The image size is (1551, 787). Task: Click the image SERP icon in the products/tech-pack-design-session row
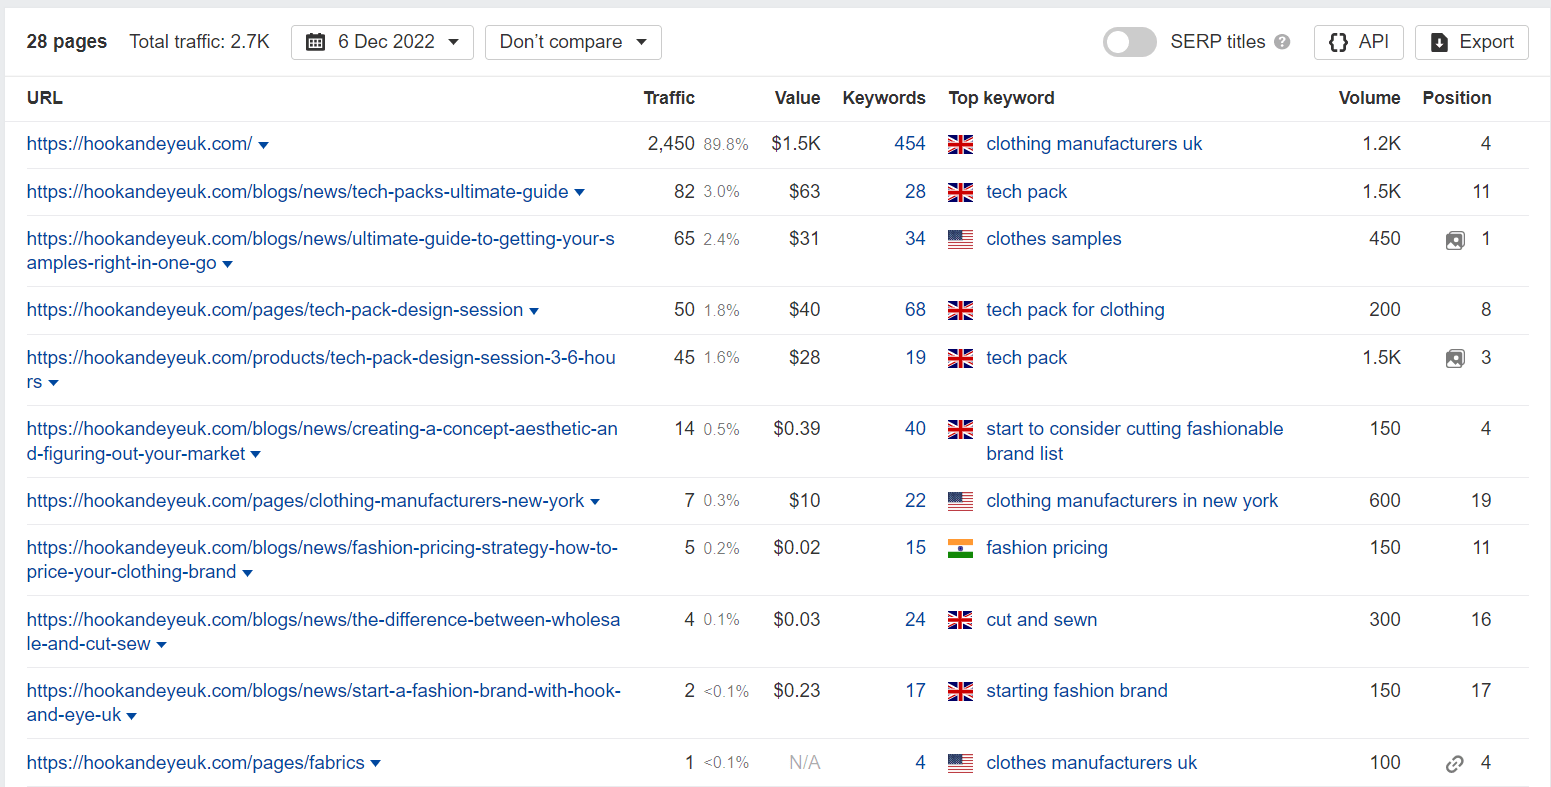pyautogui.click(x=1455, y=358)
